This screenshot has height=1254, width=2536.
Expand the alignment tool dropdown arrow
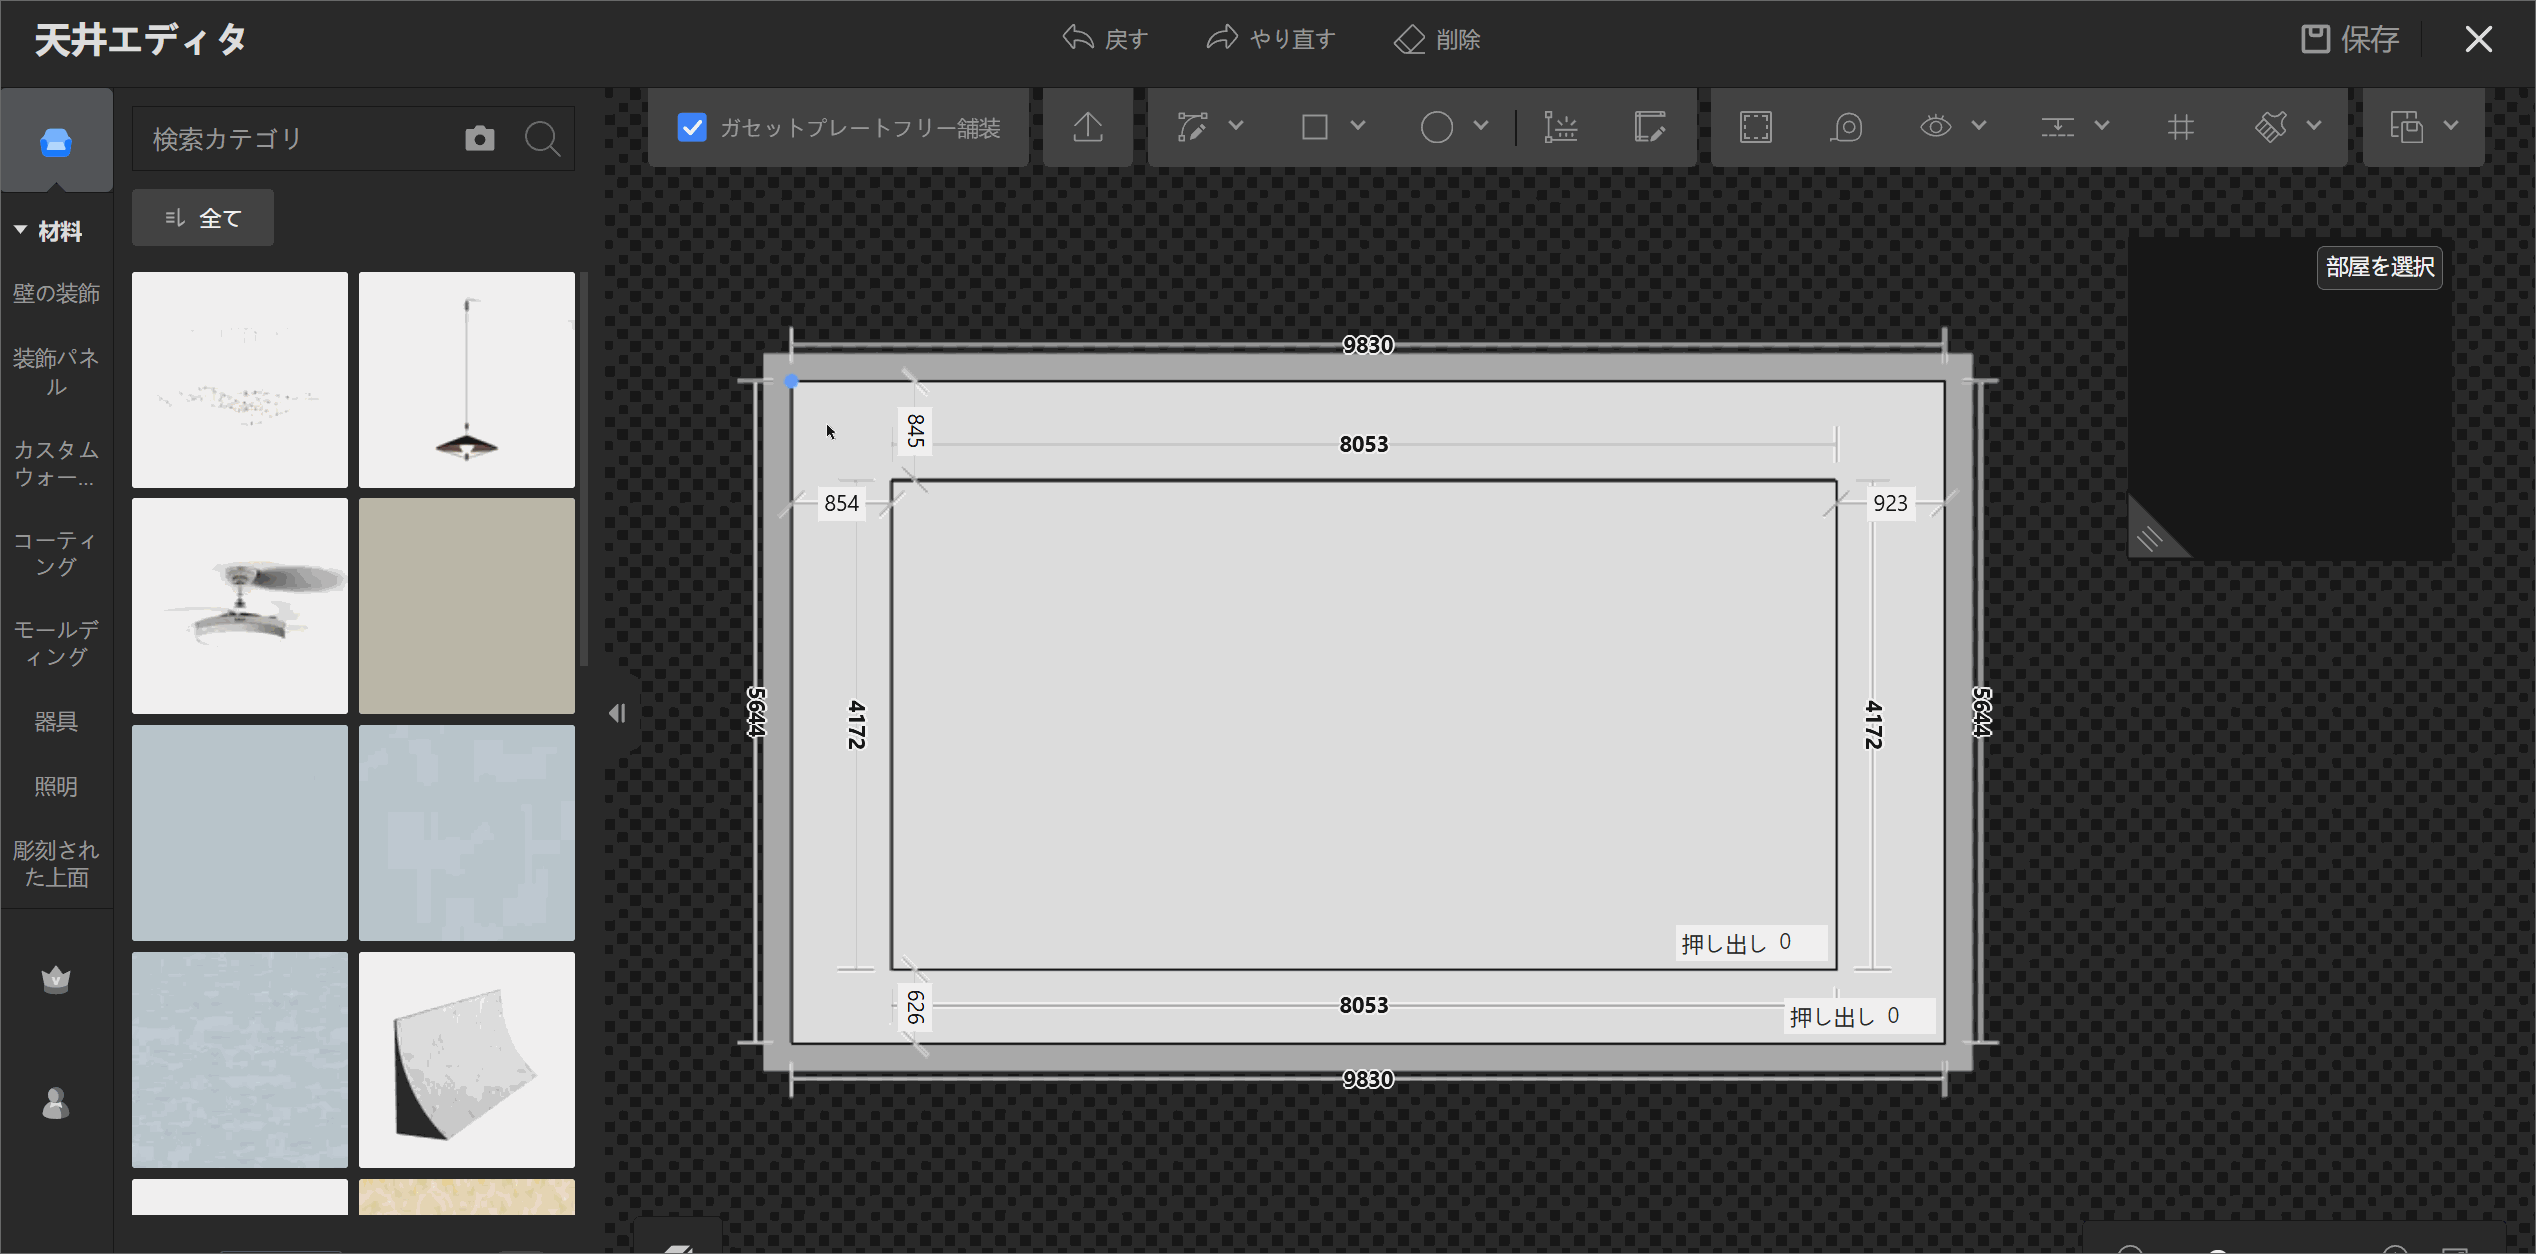pyautogui.click(x=2102, y=126)
